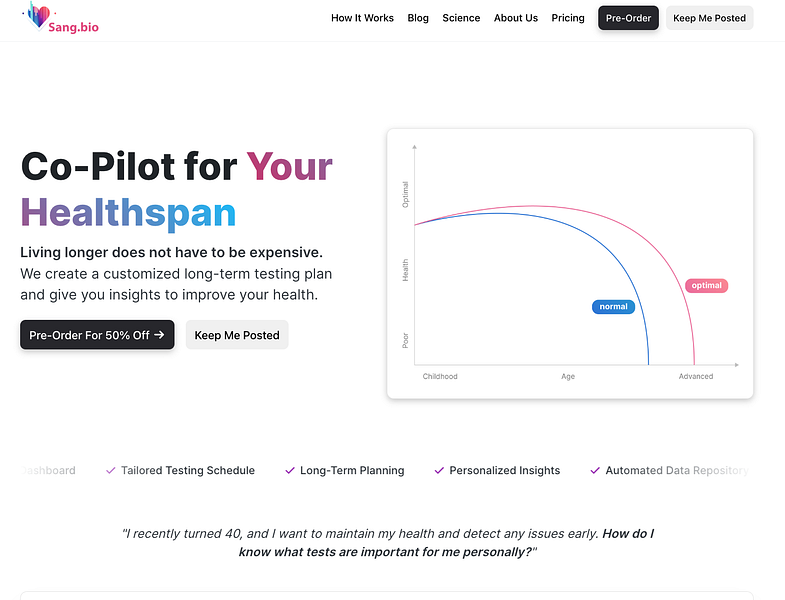Open the Pricing page

pos(568,18)
